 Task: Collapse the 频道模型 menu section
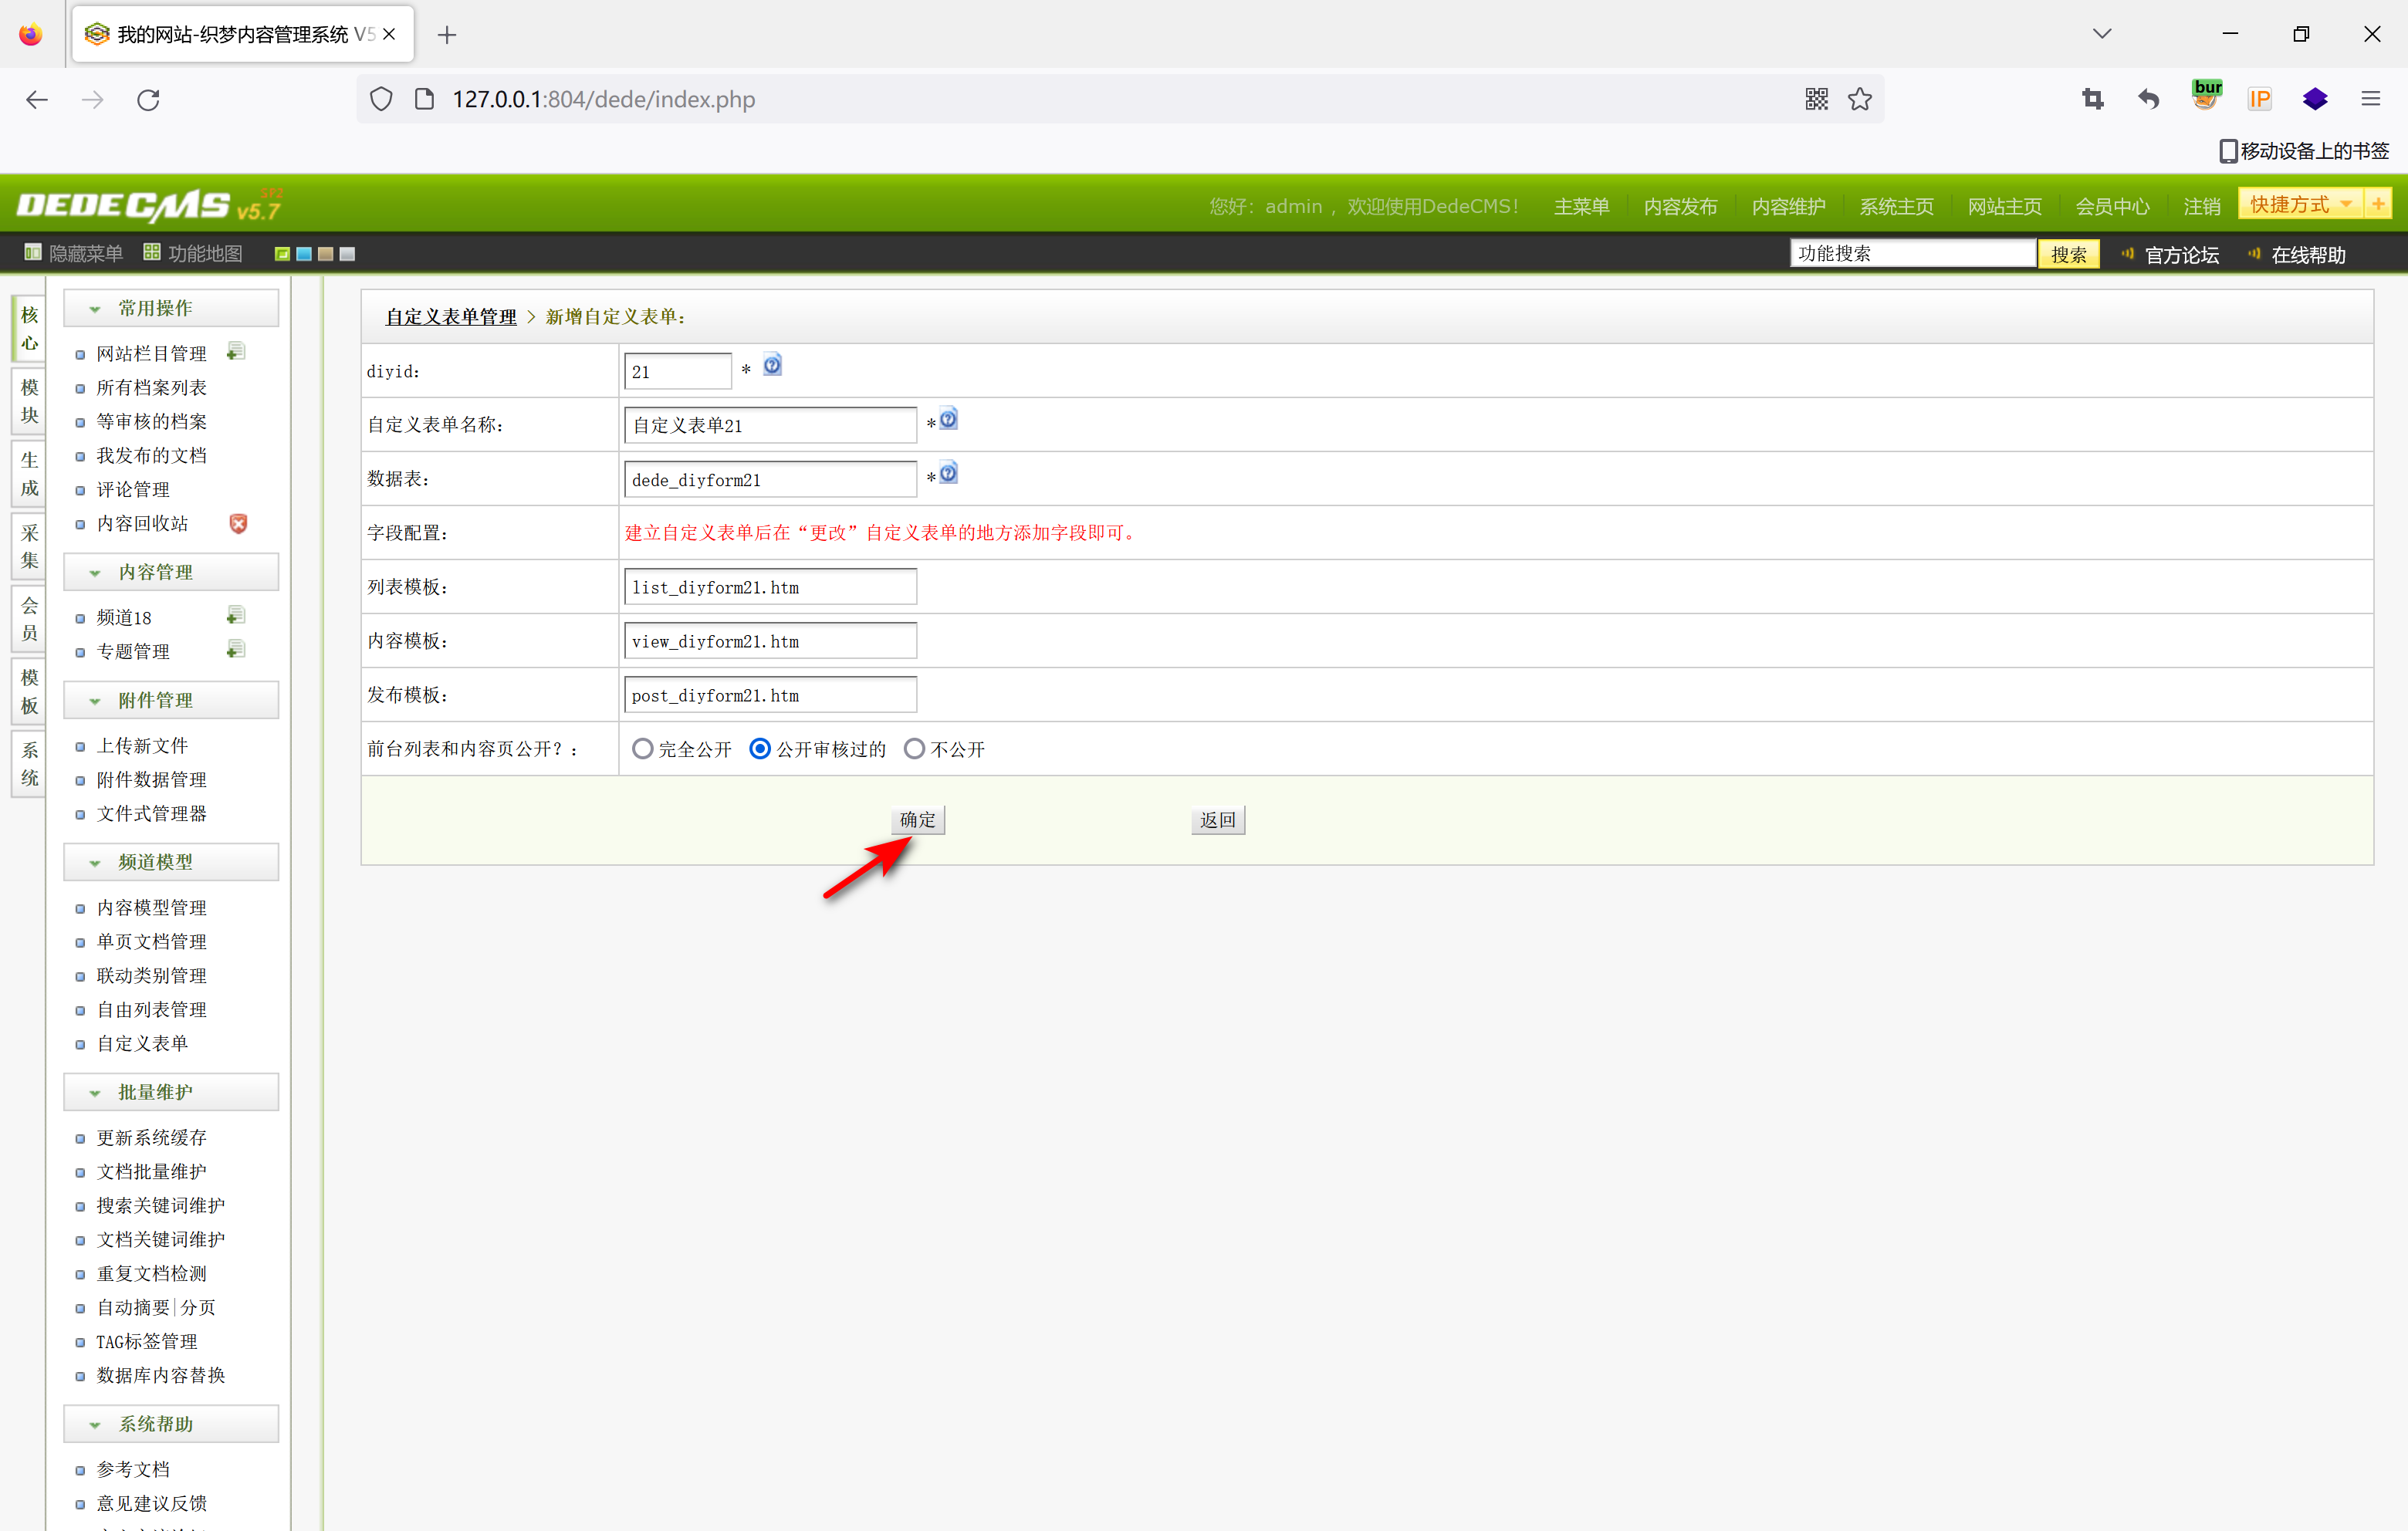(155, 862)
